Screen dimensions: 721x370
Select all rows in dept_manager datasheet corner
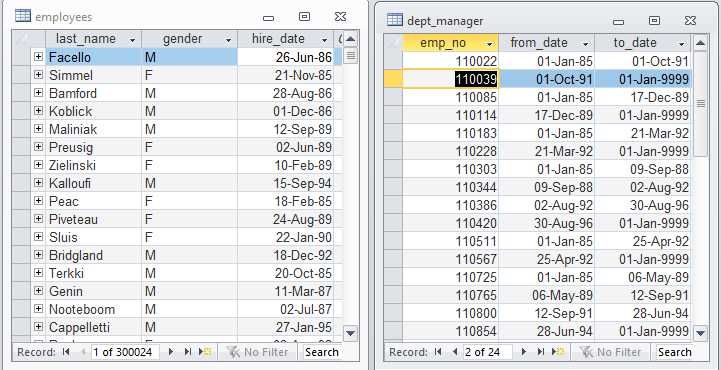coord(393,43)
